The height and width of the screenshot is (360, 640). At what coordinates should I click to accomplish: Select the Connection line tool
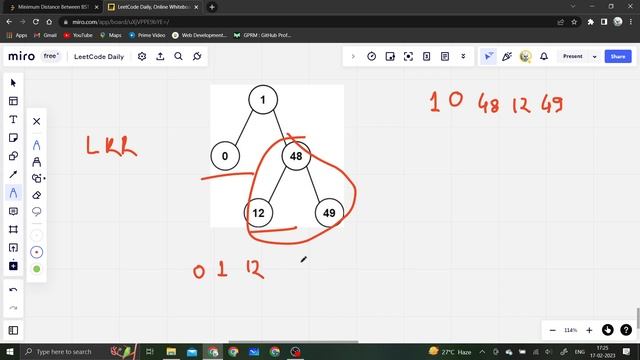pyautogui.click(x=13, y=174)
